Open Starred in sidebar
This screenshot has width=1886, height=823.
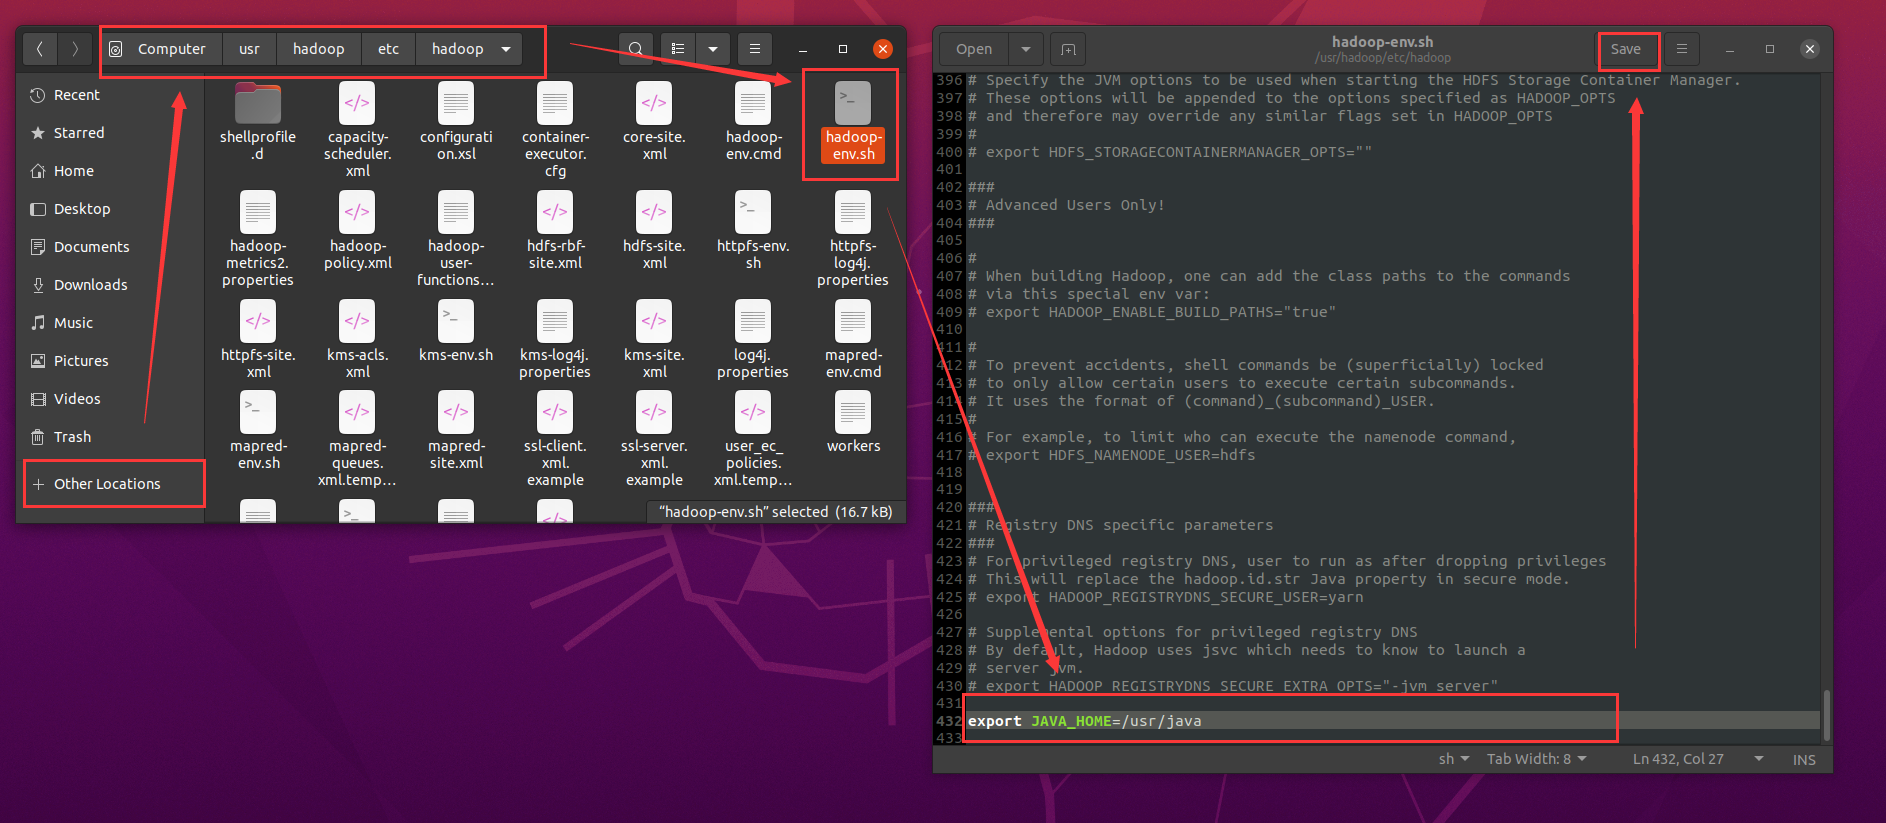tap(110, 133)
